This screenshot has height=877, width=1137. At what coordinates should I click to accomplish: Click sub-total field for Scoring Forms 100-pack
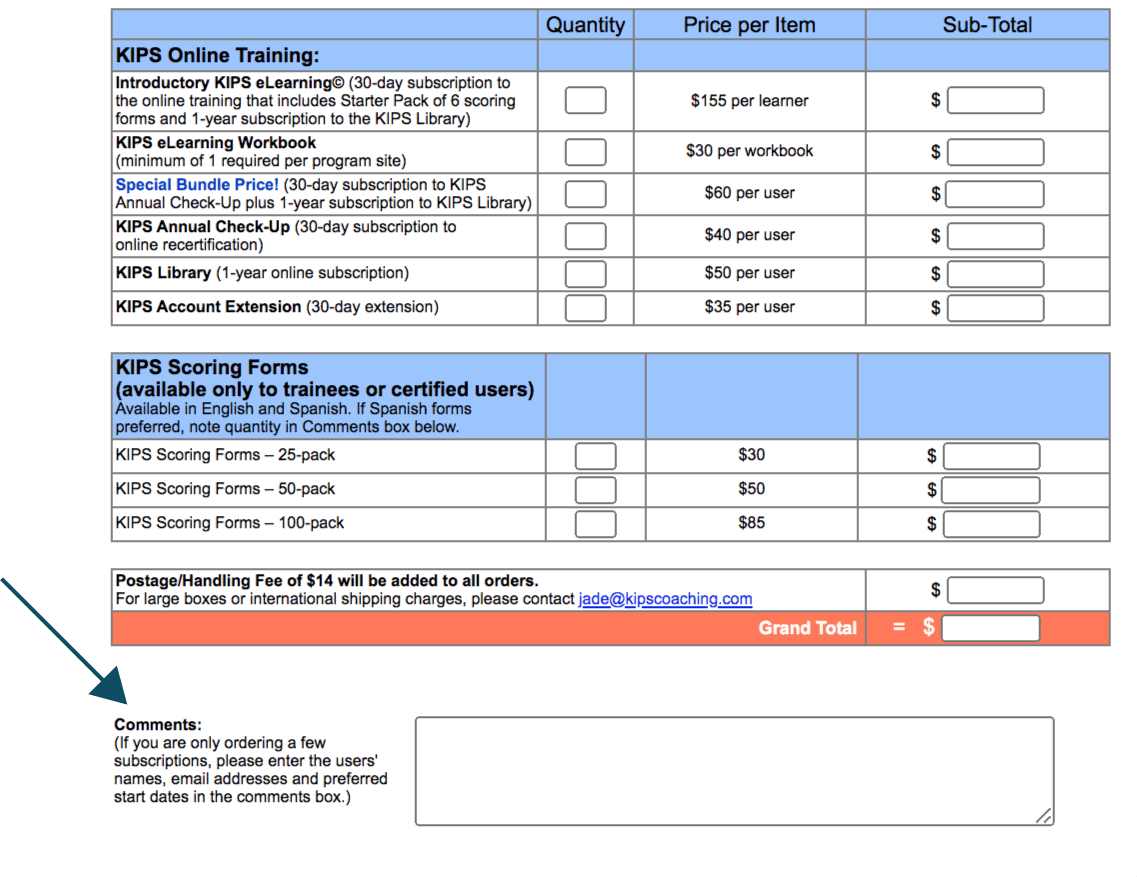991,524
